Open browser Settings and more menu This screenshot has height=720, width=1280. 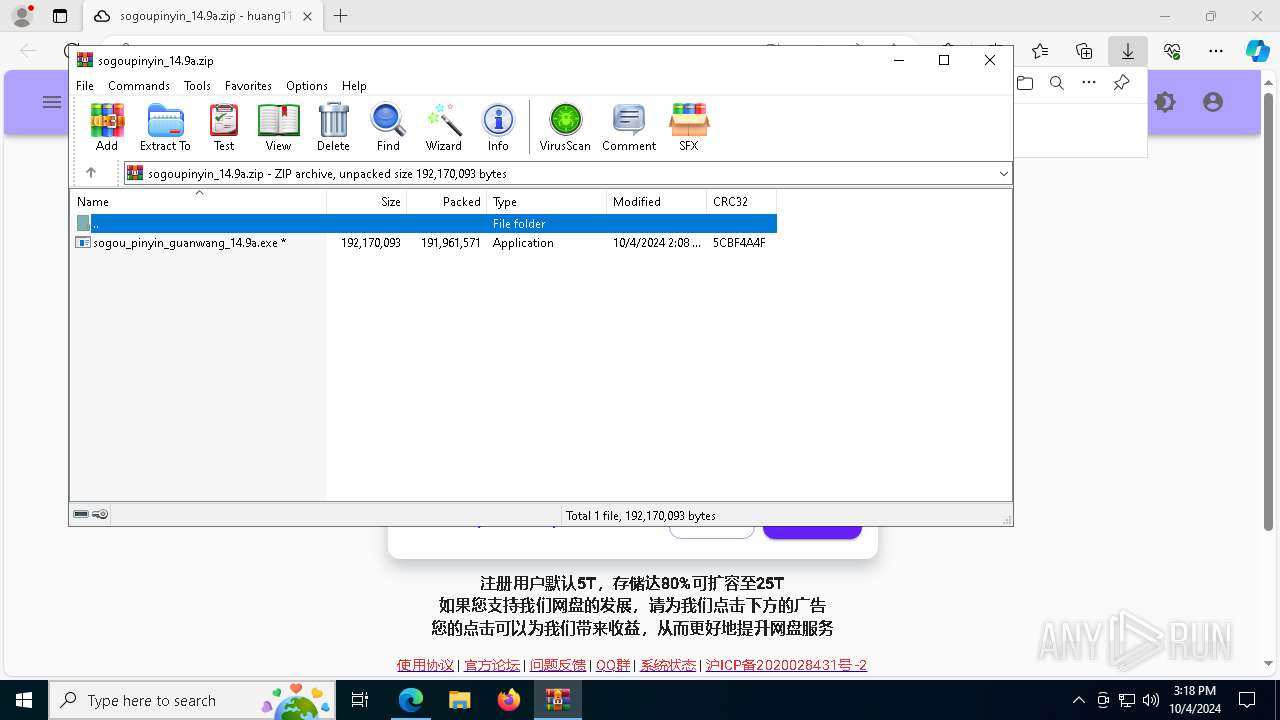coord(1216,51)
